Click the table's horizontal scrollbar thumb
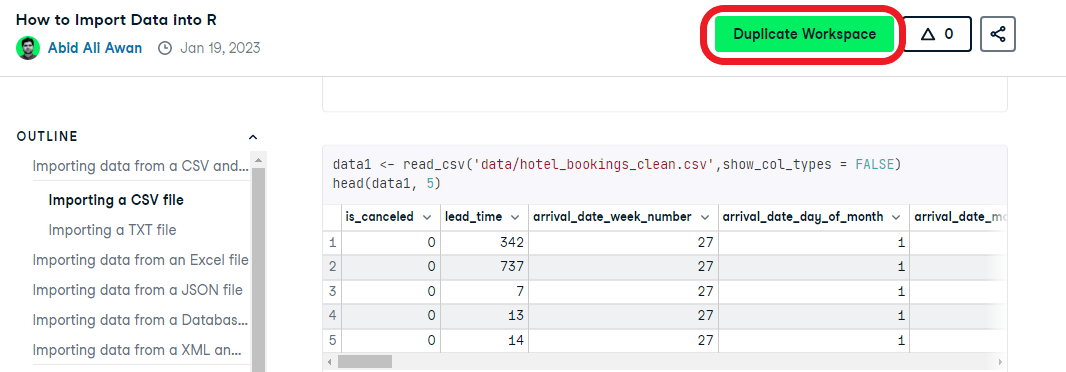 365,361
